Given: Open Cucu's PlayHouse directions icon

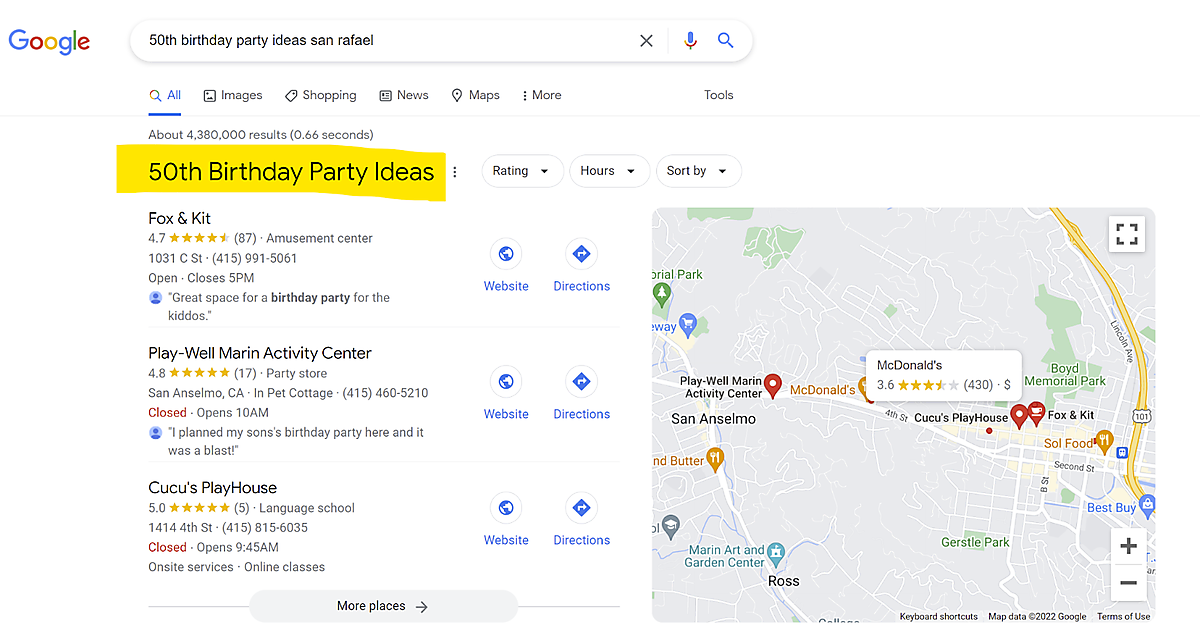Looking at the screenshot, I should coord(581,508).
